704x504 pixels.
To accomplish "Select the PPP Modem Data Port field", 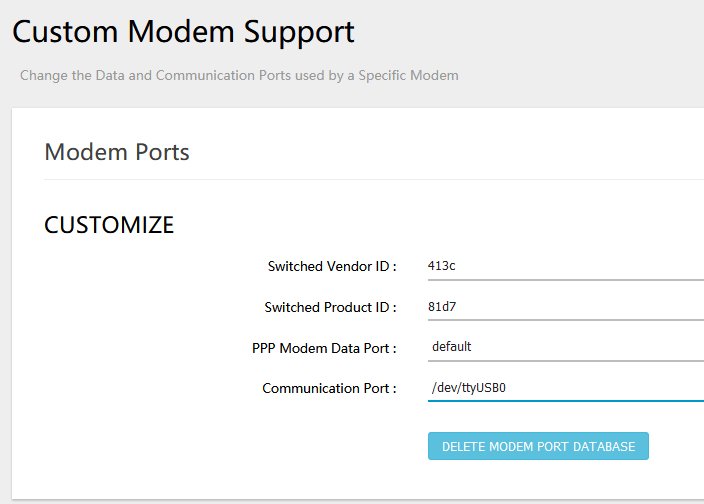I will (x=566, y=347).
